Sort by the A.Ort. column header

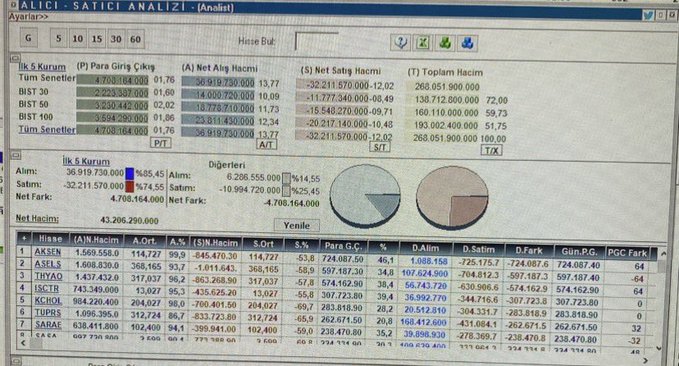pos(145,241)
